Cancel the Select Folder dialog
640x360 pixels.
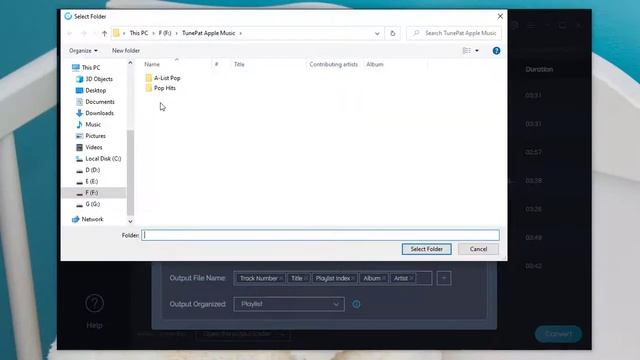pyautogui.click(x=478, y=249)
